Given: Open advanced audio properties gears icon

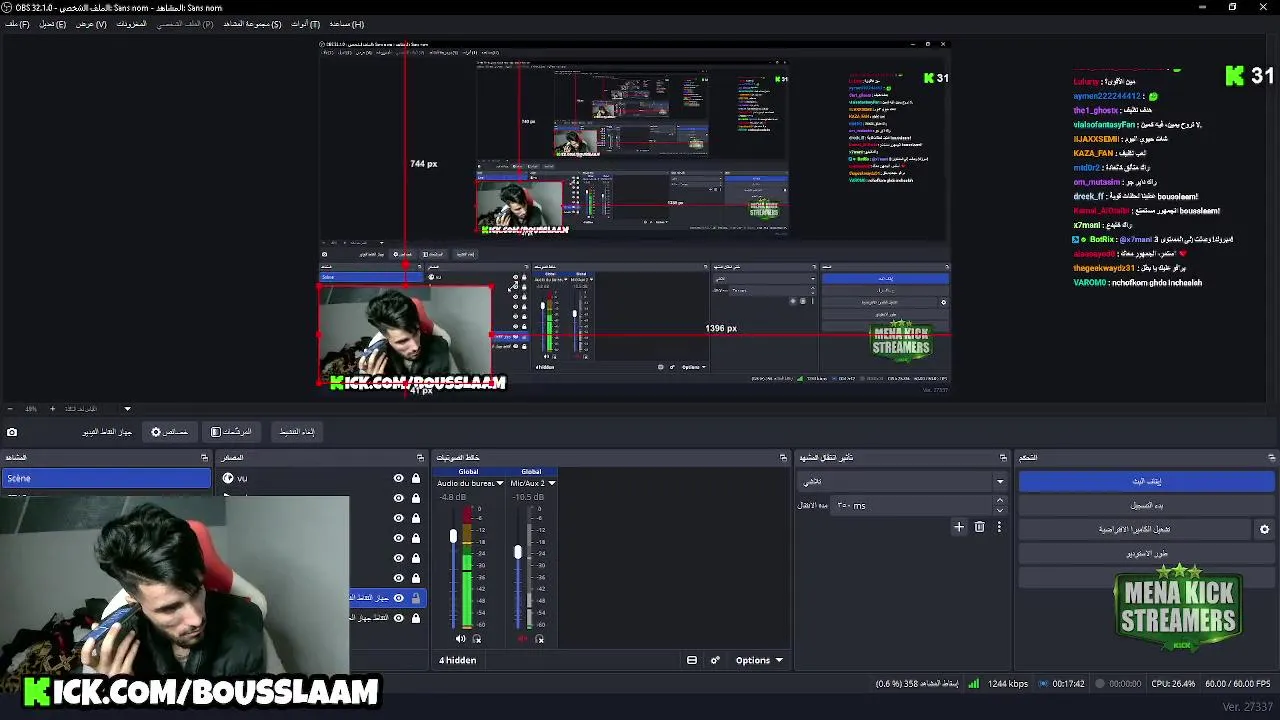Looking at the screenshot, I should [x=715, y=660].
